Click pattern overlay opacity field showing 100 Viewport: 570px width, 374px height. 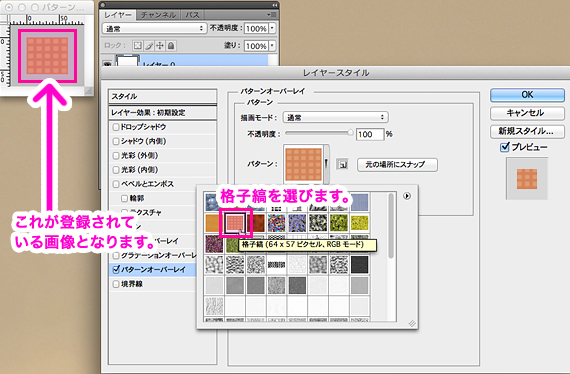(x=370, y=134)
